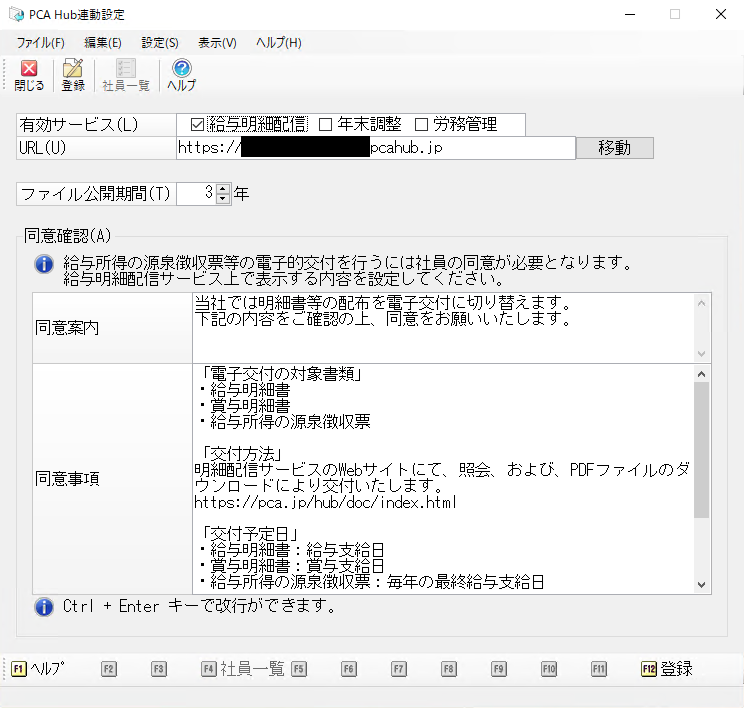Screen dimensions: 744x708
Task: Click the 同意確認(A) group label
Action: pos(67,235)
